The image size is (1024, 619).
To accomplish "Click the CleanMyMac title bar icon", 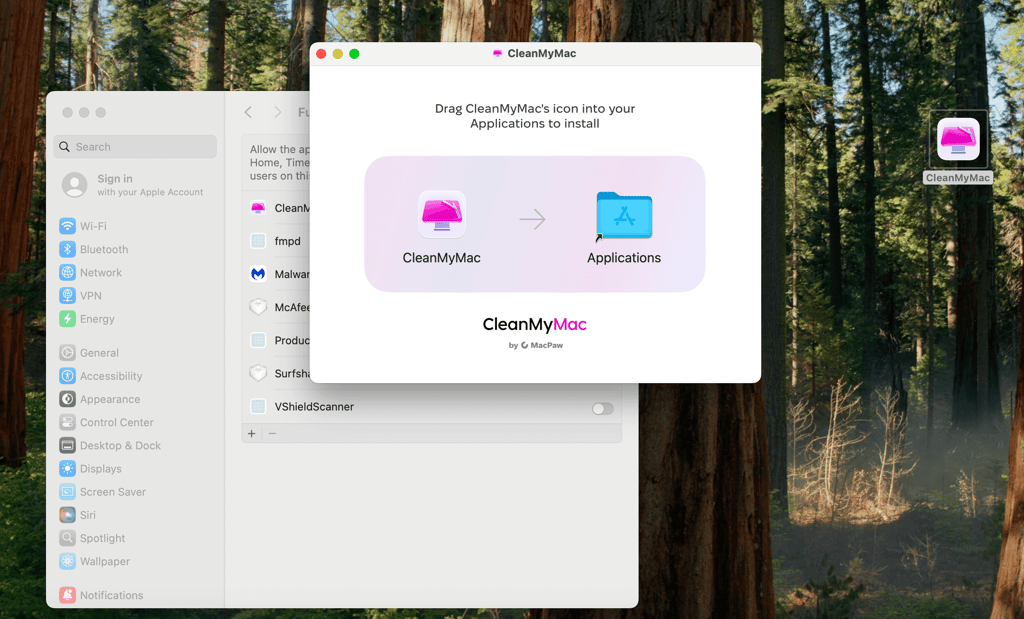I will (x=498, y=54).
